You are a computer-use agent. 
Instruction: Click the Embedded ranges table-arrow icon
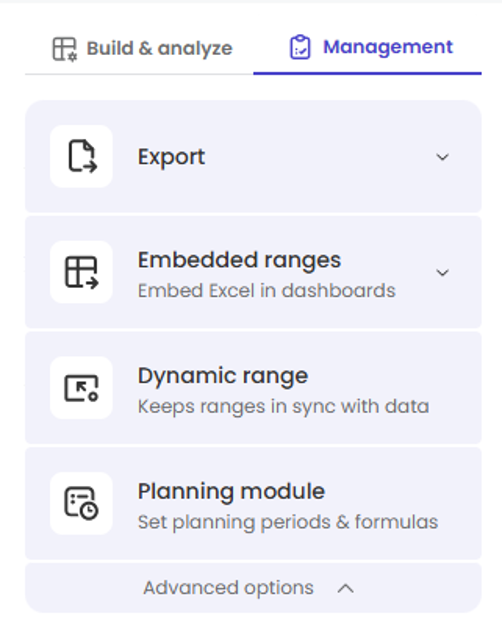82,272
